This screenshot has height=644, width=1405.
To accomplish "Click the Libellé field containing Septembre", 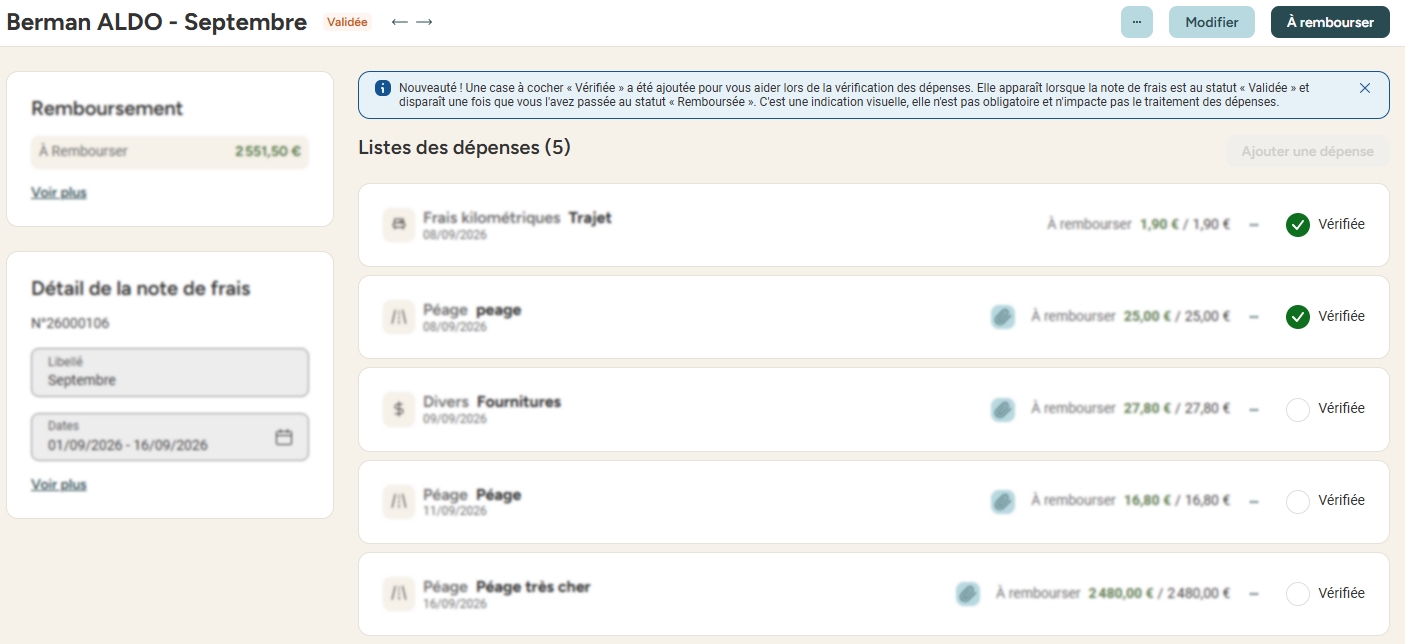I will (x=170, y=372).
